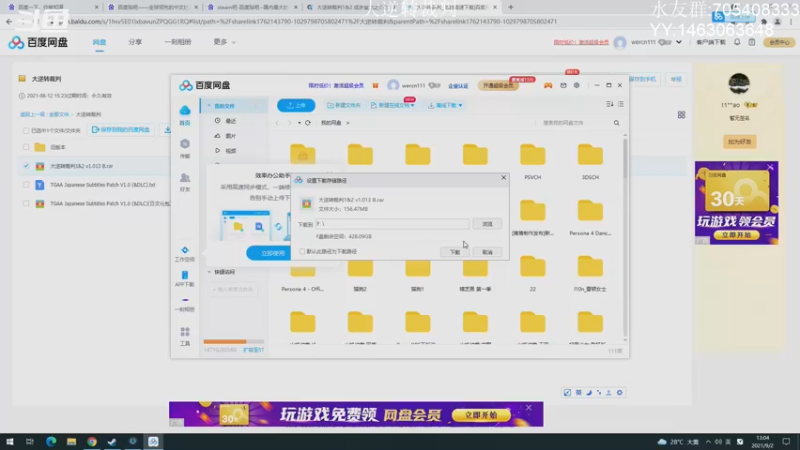Screen dimensions: 800x450
Task: Click the gift icon next to the promotion link
Action: point(376,85)
